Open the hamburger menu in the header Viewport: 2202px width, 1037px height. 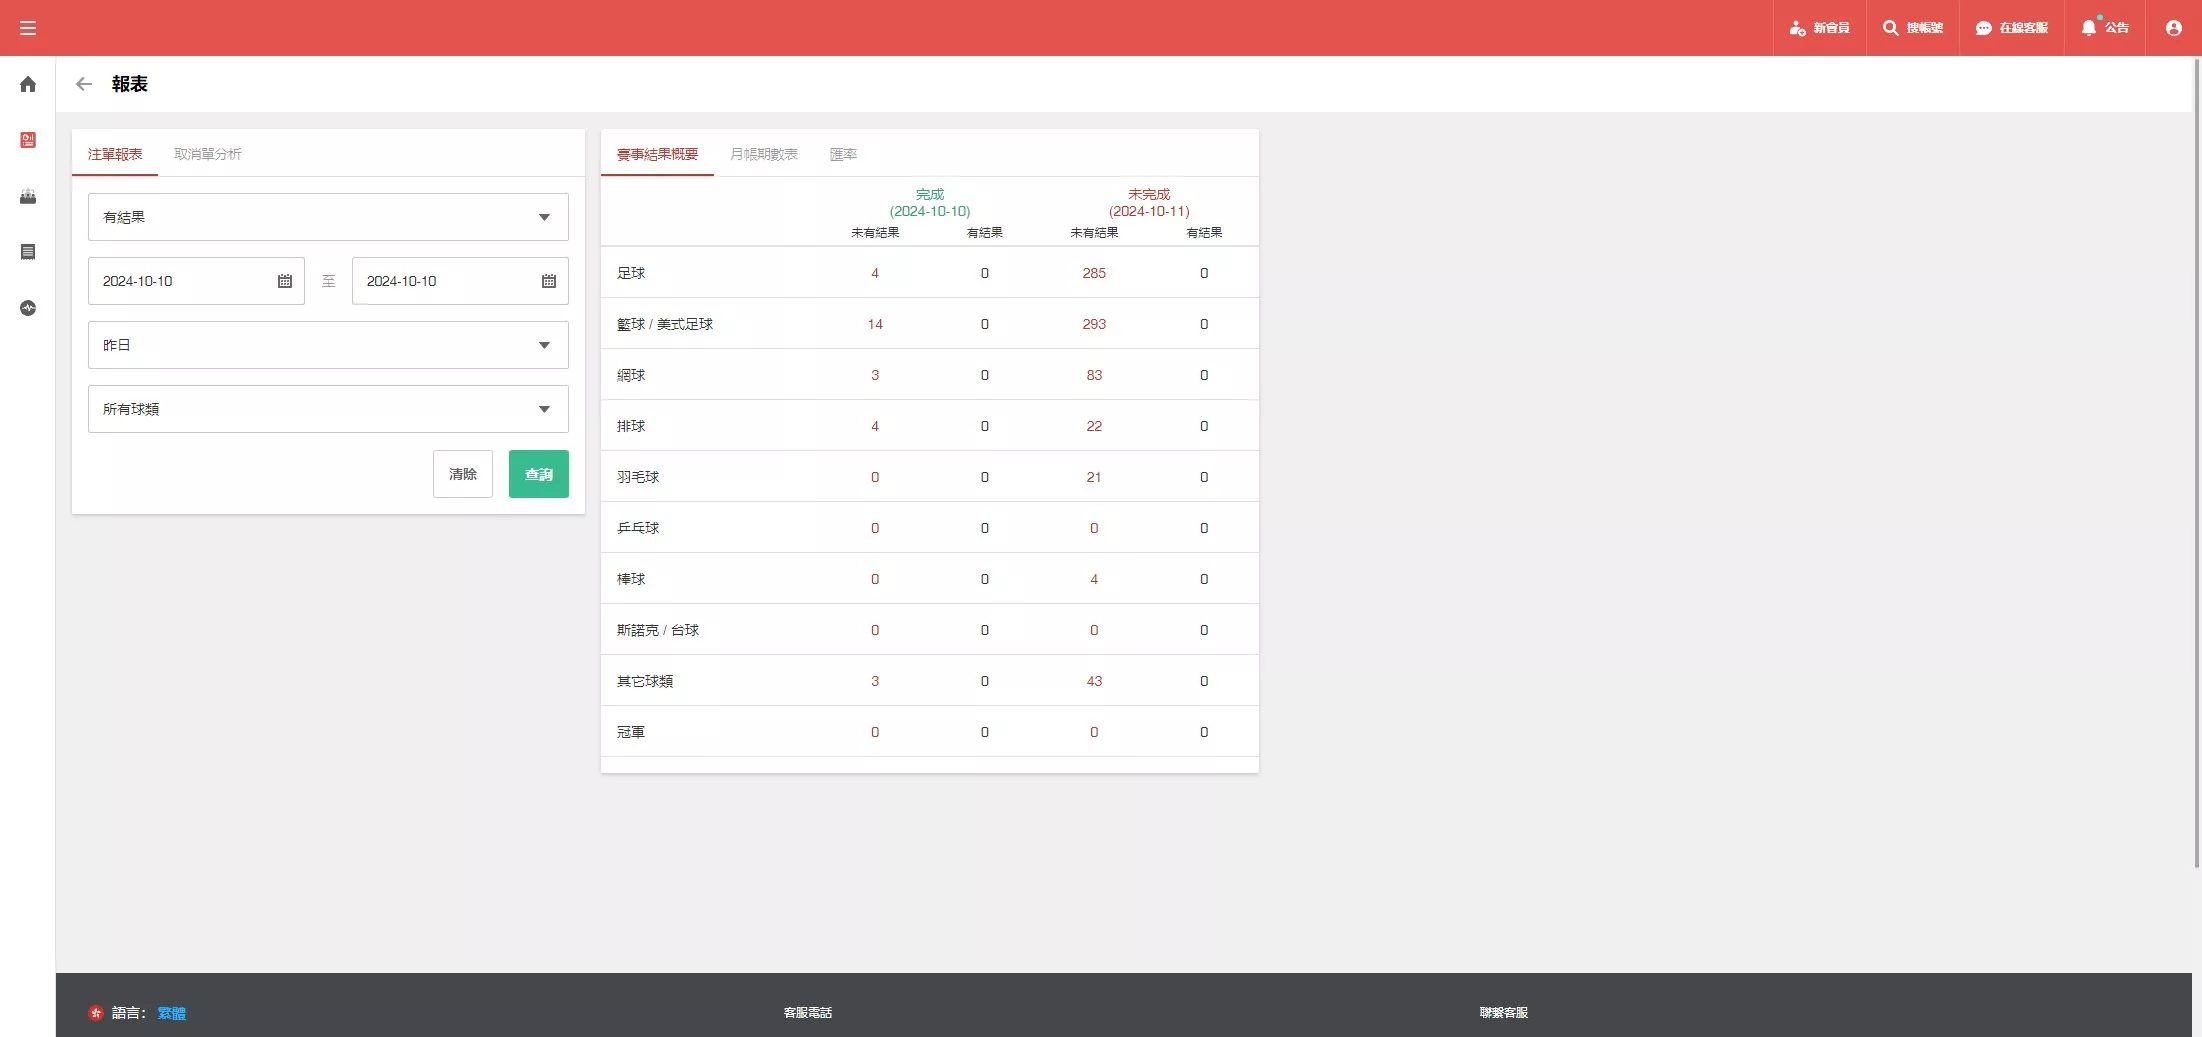pos(28,28)
